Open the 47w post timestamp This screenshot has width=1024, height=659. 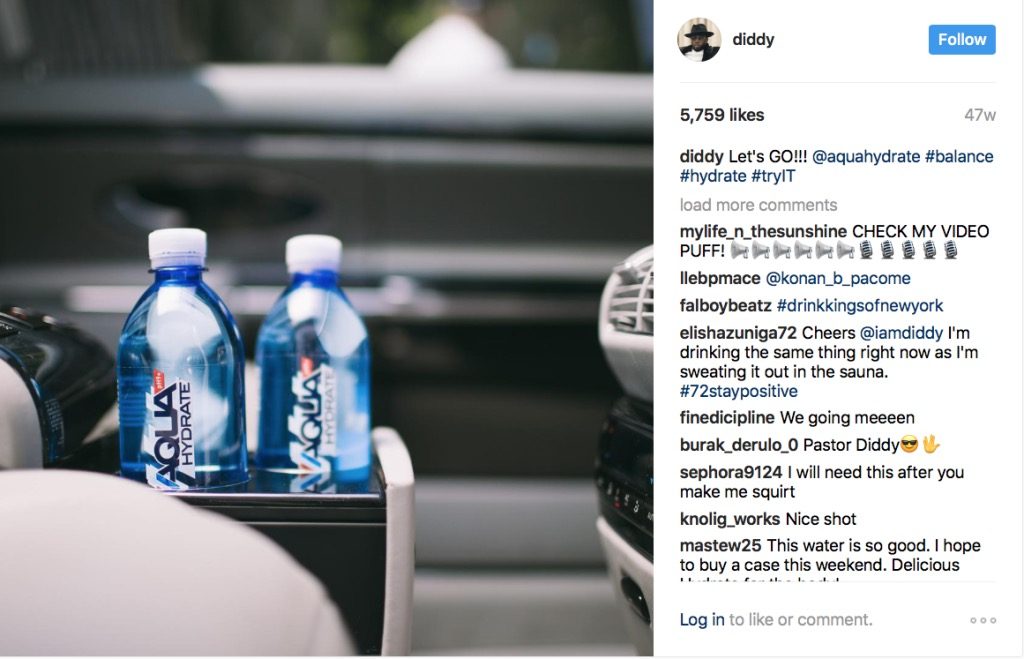tap(980, 115)
